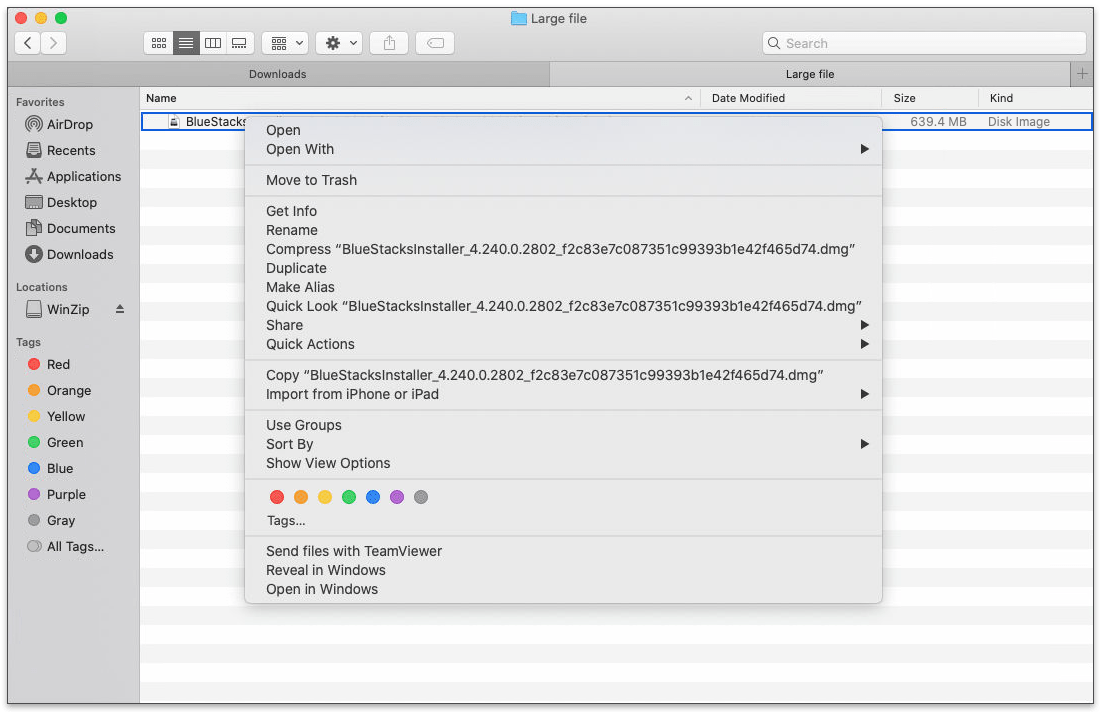Expand the Sort By submenu
This screenshot has height=712, width=1102.
click(563, 444)
